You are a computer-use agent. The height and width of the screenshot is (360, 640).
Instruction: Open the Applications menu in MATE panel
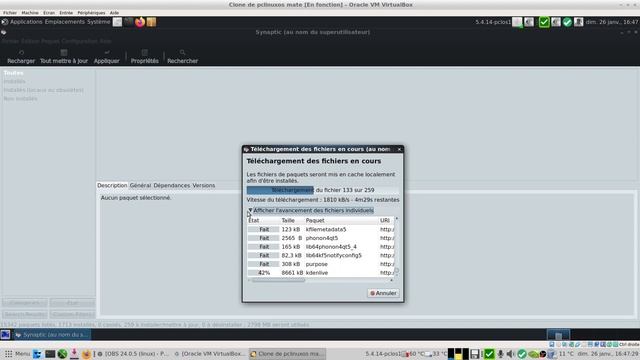pos(26,22)
